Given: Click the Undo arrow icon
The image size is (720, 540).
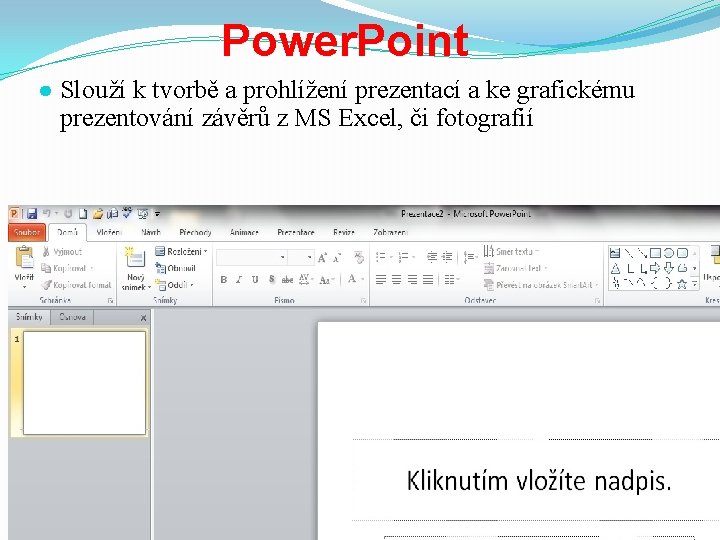Looking at the screenshot, I should [46, 214].
